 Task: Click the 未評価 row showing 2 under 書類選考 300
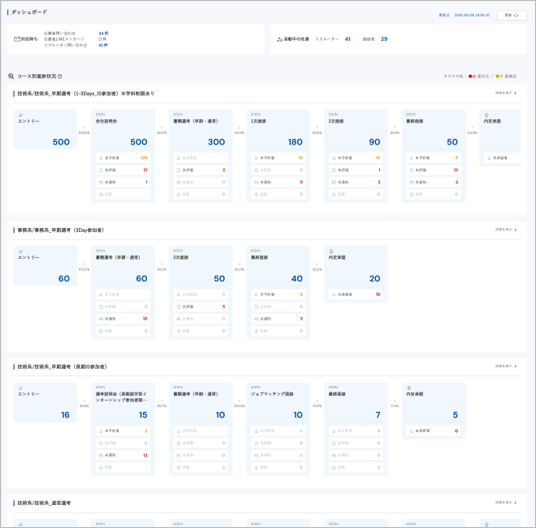[x=201, y=170]
